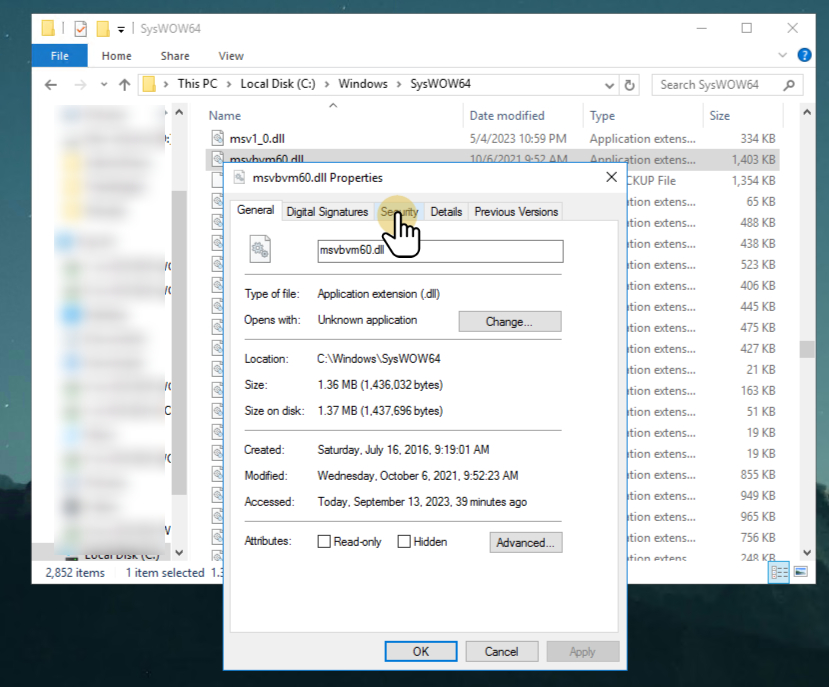The width and height of the screenshot is (829, 687).
Task: Click the Properties dialog title icon
Action: [x=240, y=177]
